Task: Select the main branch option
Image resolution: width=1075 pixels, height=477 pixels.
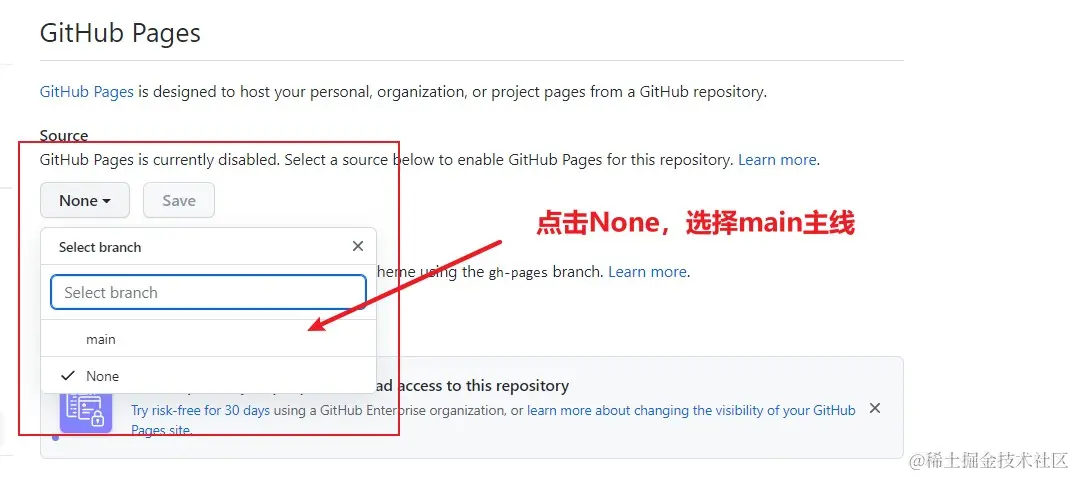Action: point(101,339)
